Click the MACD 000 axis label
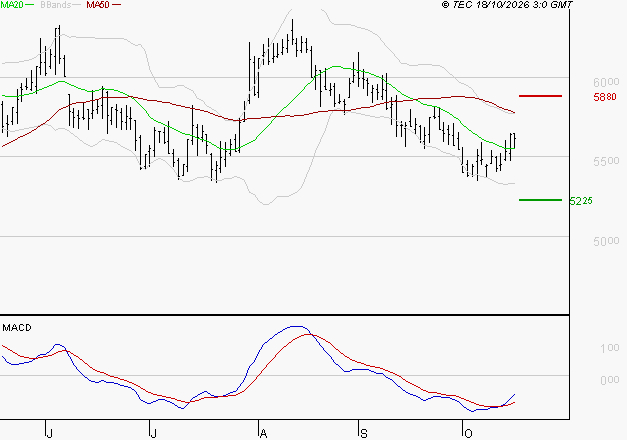The height and width of the screenshot is (440, 627). (610, 380)
